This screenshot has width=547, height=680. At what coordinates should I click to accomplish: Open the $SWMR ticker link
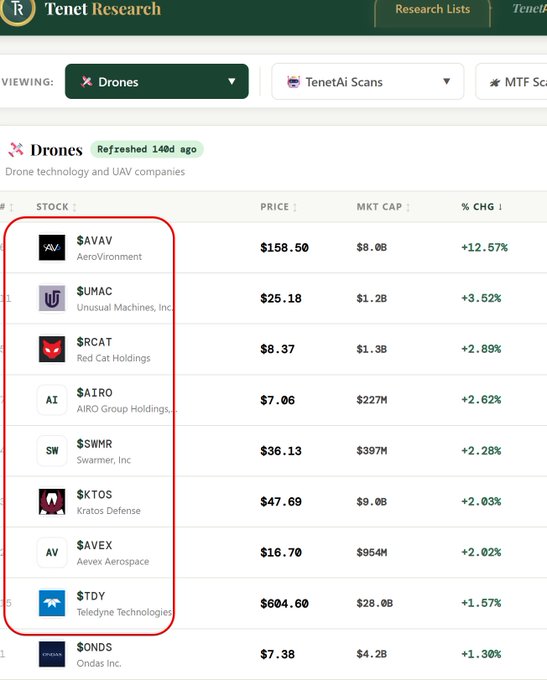coord(94,444)
